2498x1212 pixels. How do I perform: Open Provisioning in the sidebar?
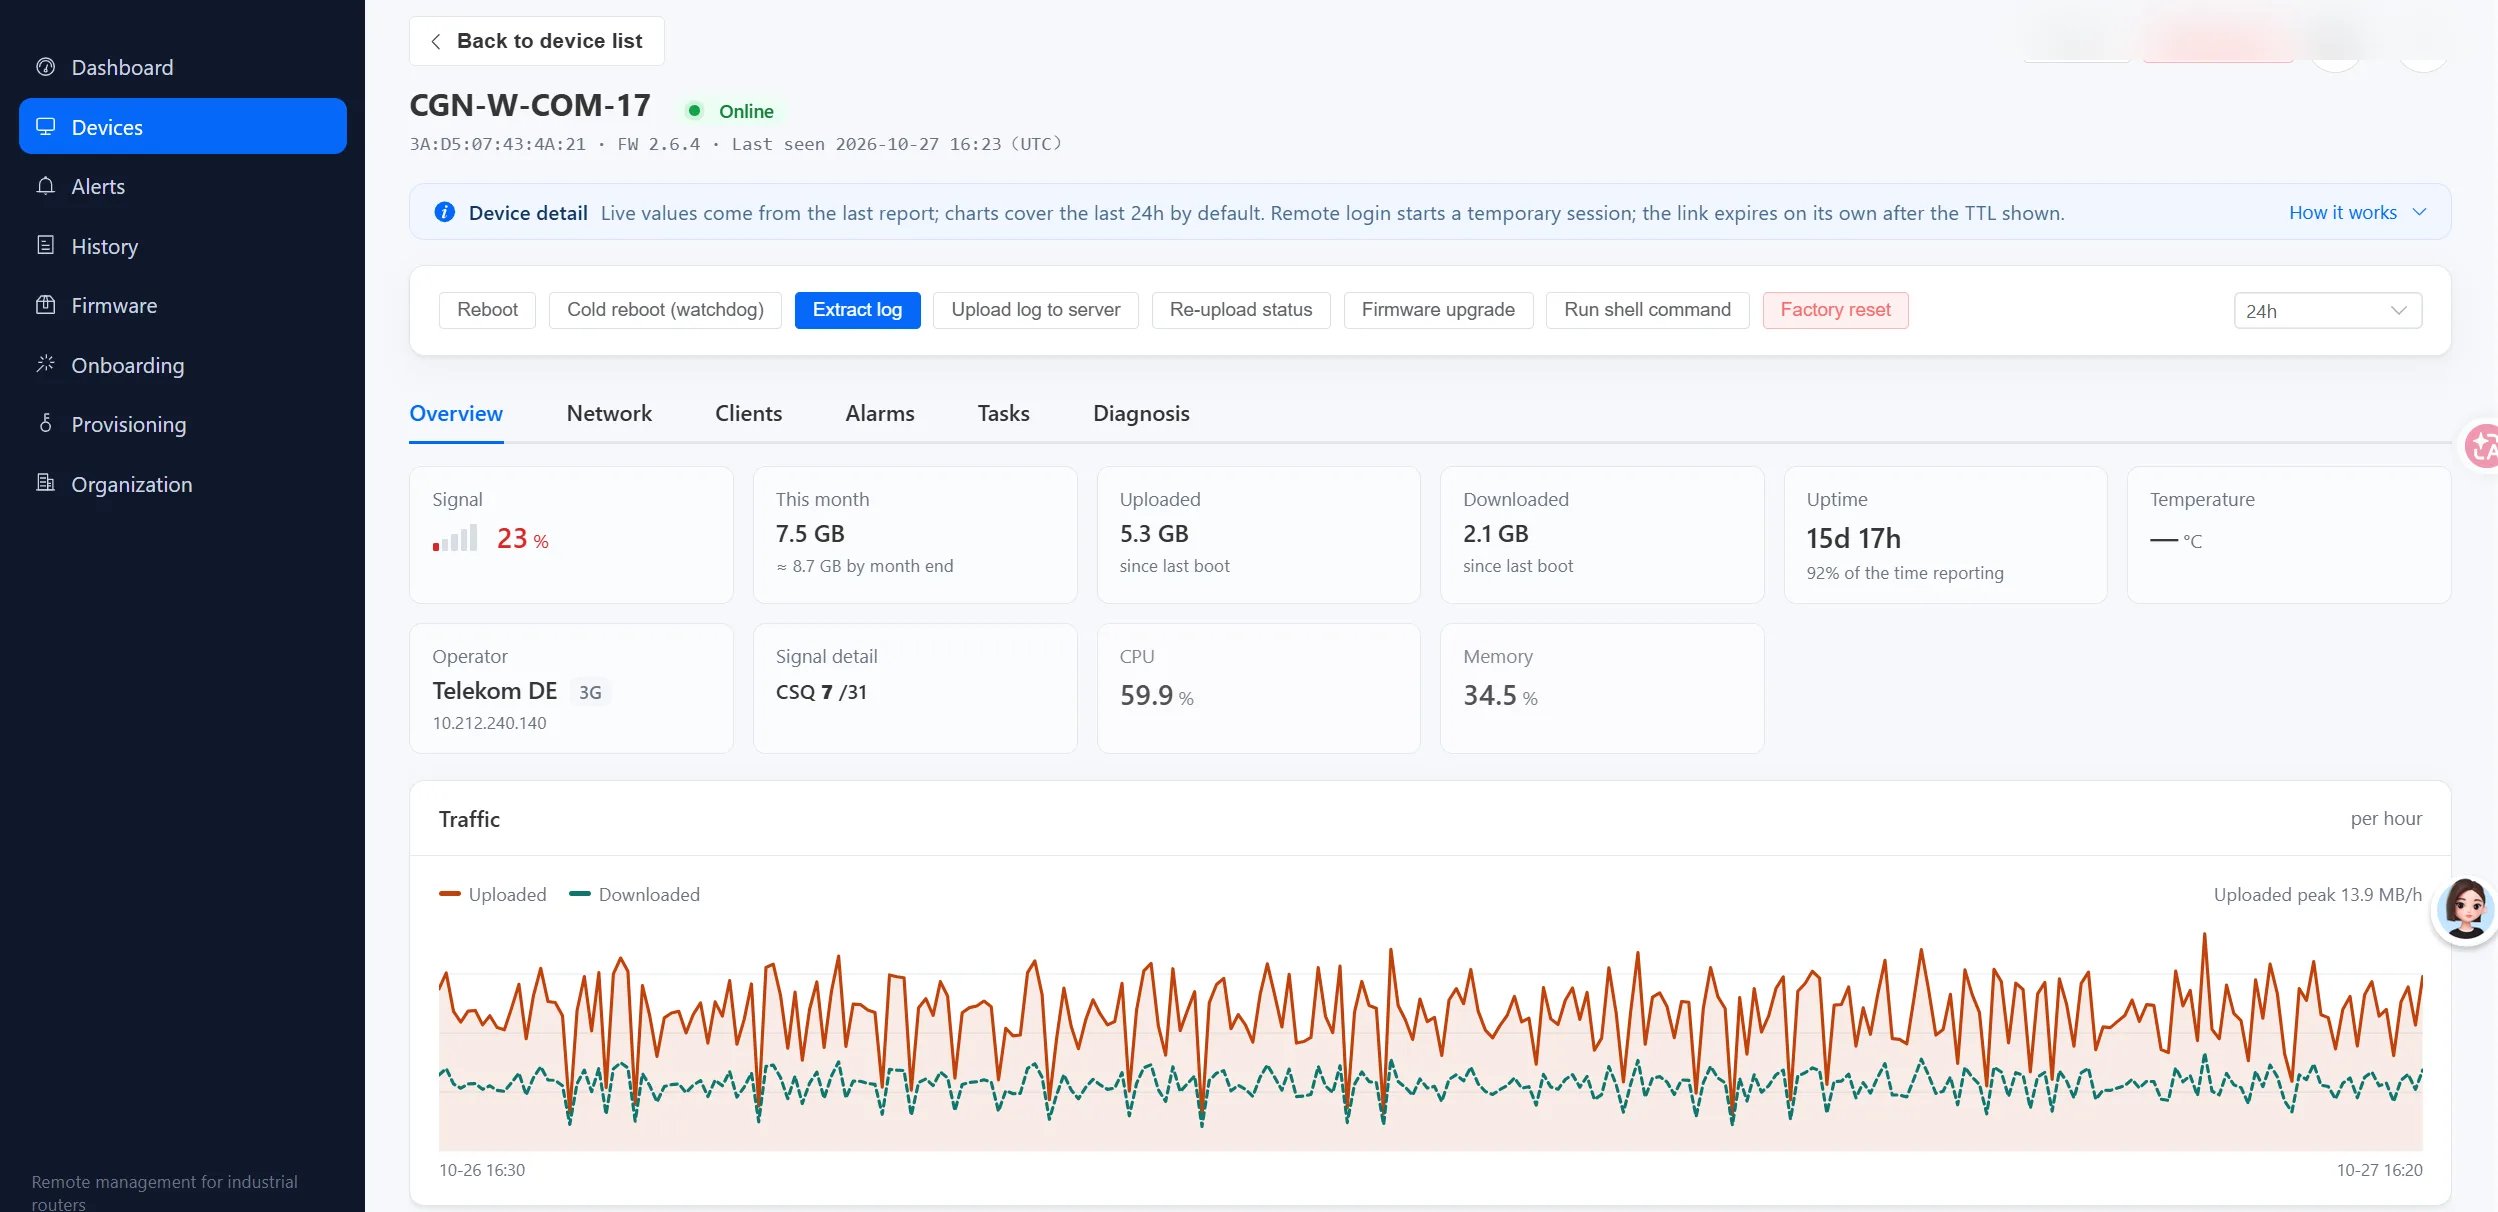pyautogui.click(x=183, y=424)
